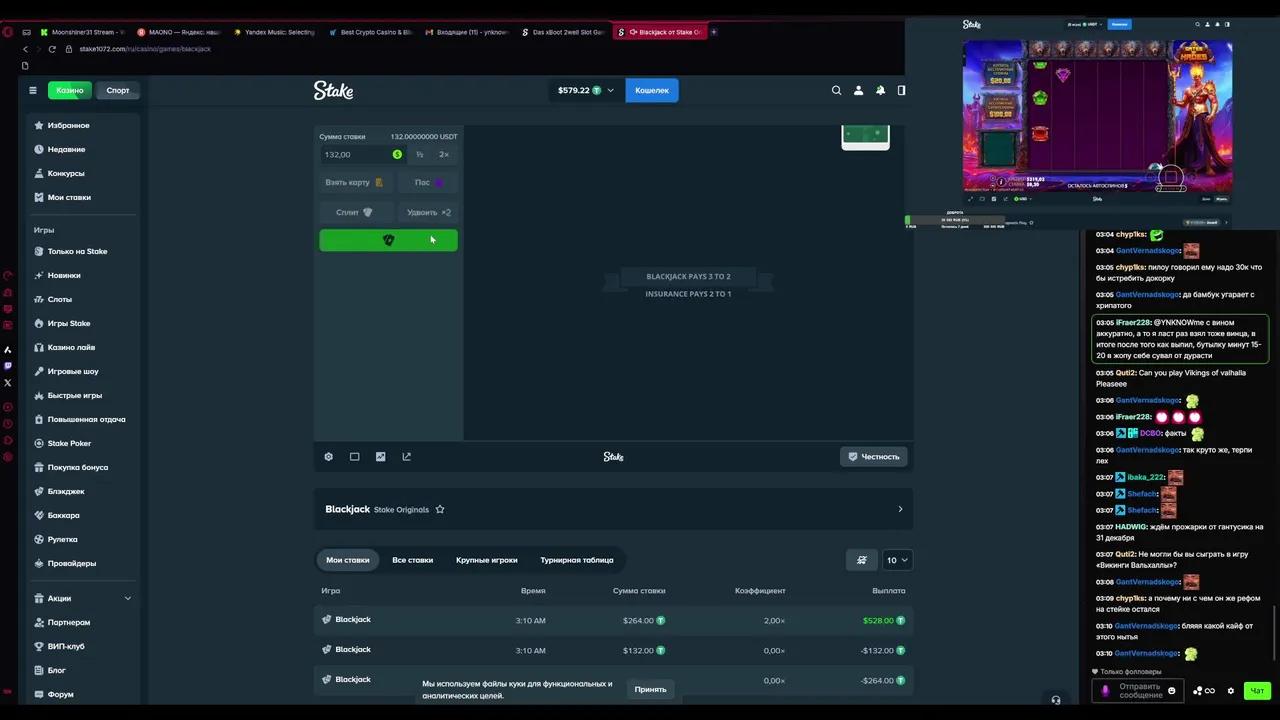Reload the browser page
Screen dimensions: 1280x720
click(51, 49)
